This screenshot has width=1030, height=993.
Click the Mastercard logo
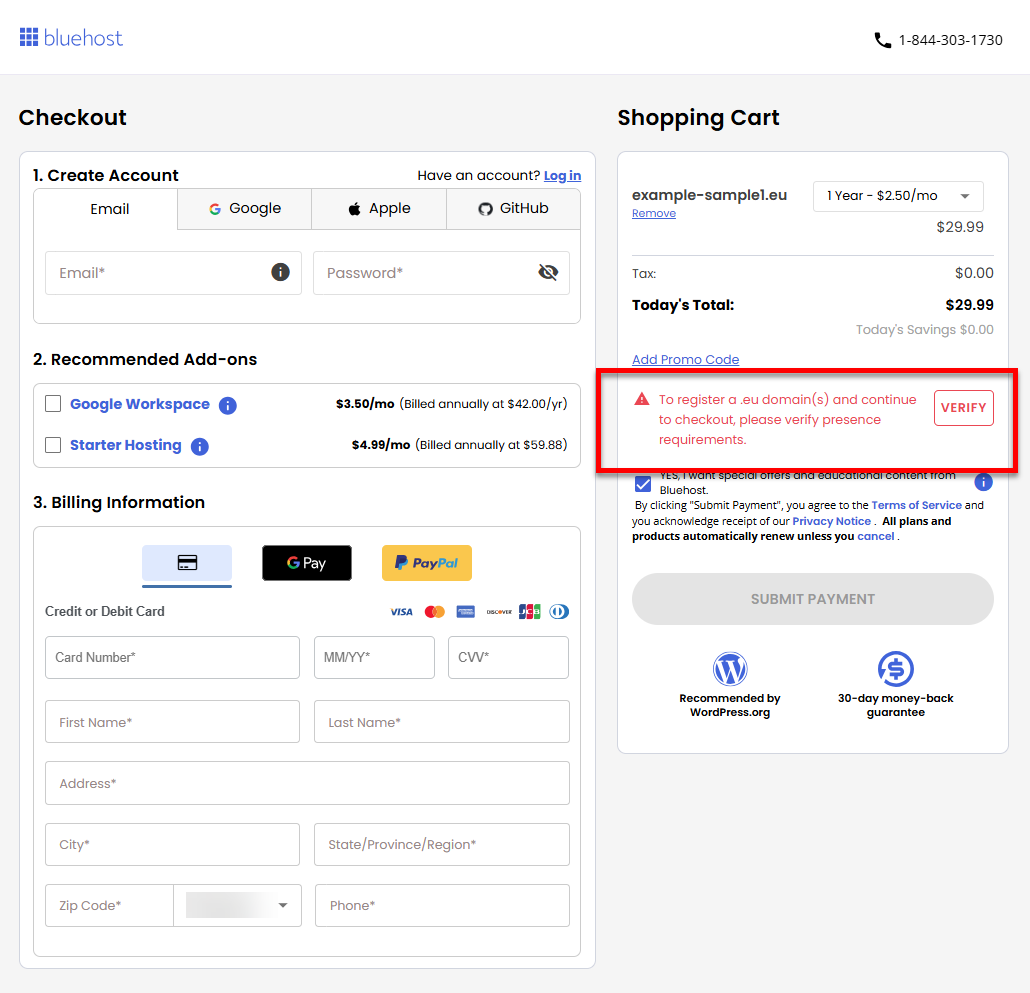(x=434, y=612)
